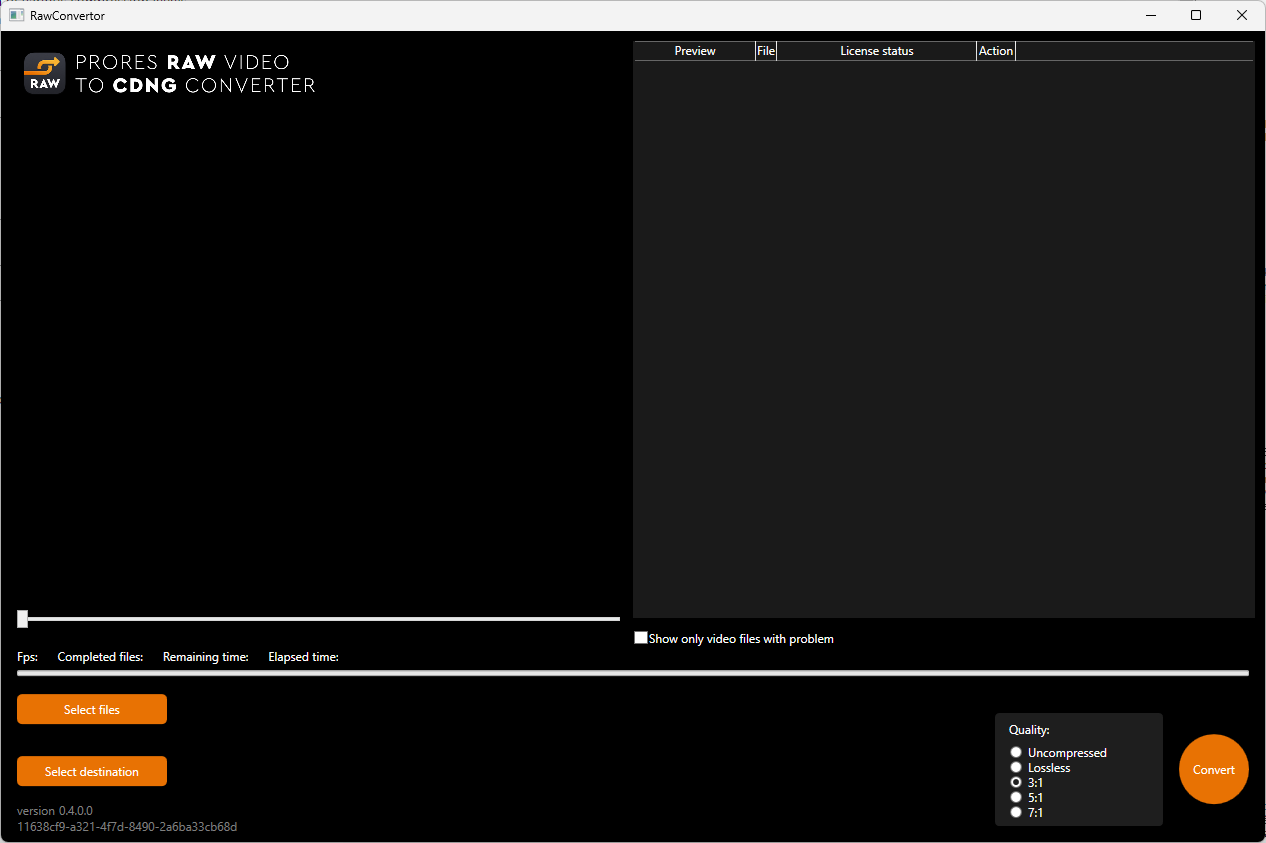
Task: Click the Select files button
Action: [91, 708]
